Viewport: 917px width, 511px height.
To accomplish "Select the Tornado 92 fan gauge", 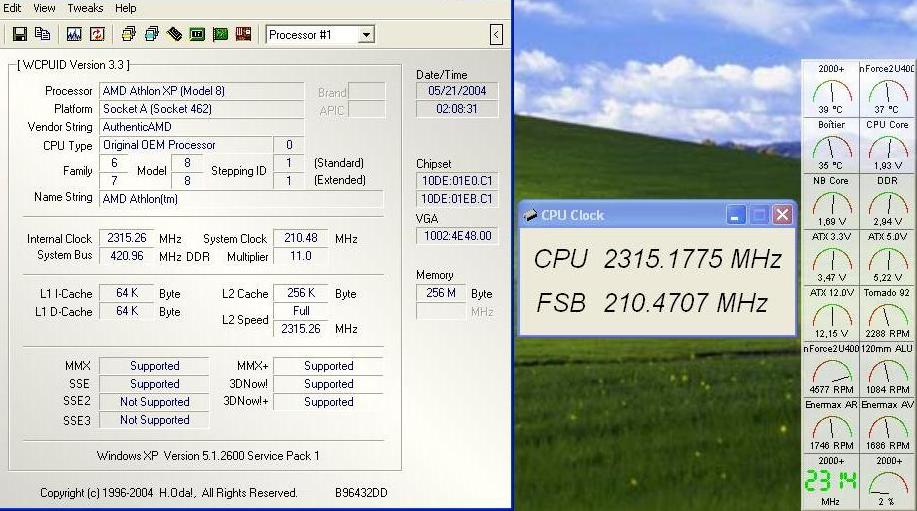I will (887, 313).
